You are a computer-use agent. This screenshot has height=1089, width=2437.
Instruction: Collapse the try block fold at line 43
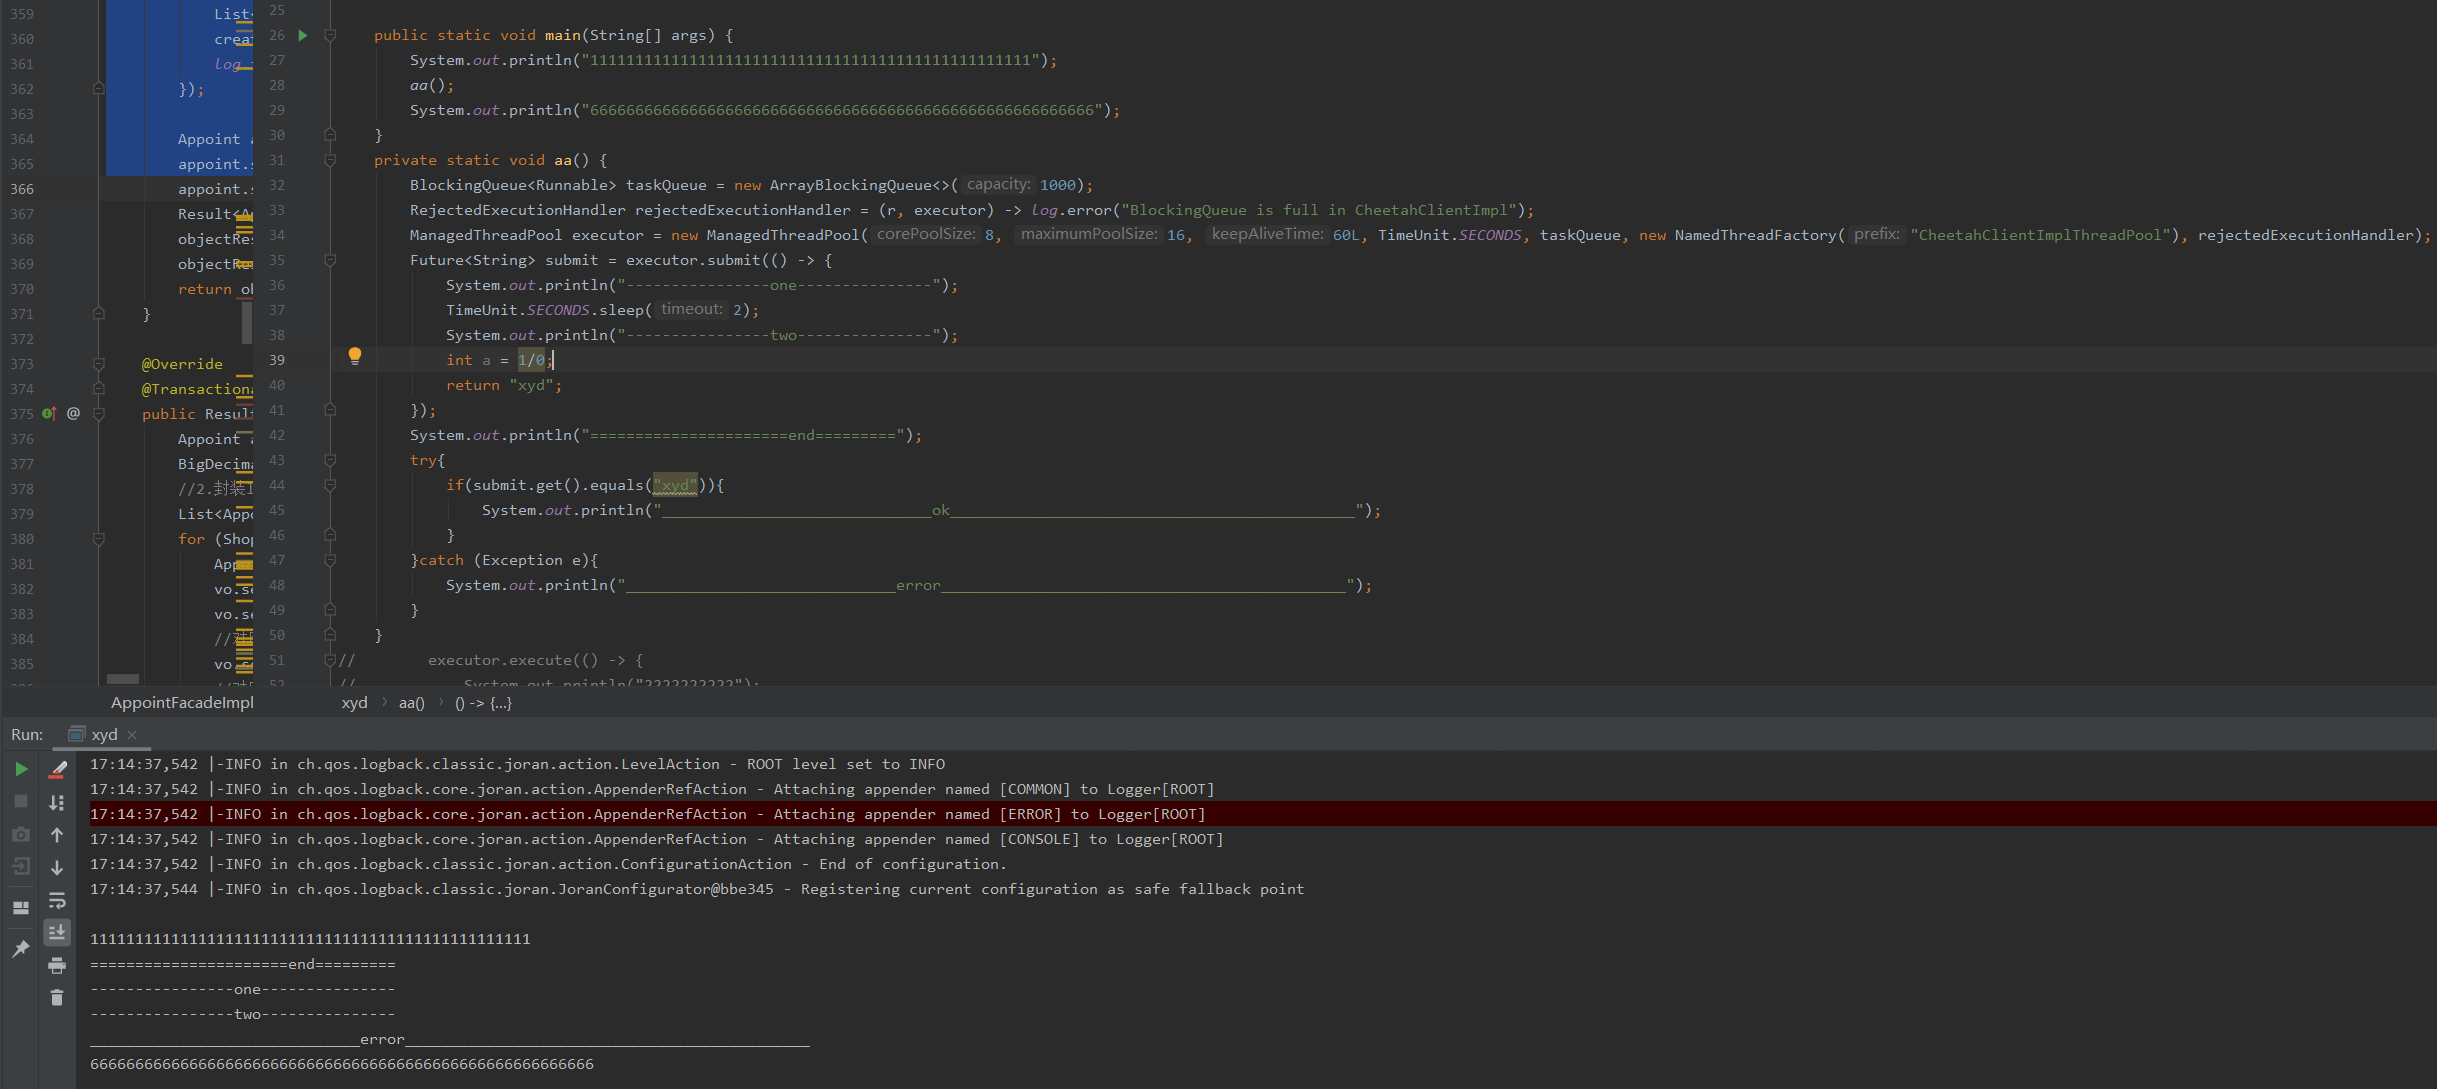(330, 460)
